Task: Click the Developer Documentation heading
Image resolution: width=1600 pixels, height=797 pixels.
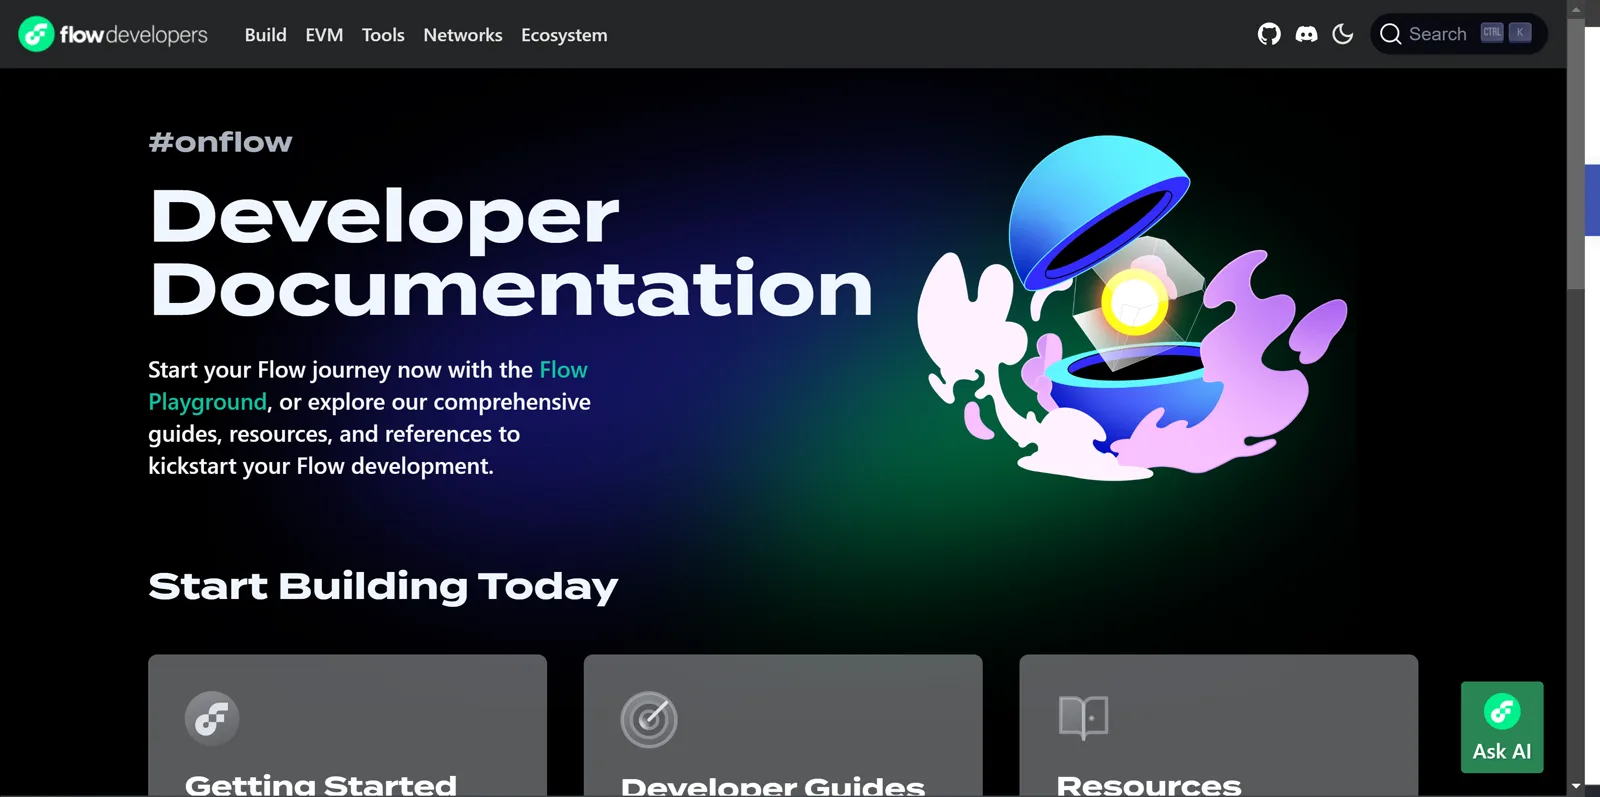Action: tap(511, 252)
